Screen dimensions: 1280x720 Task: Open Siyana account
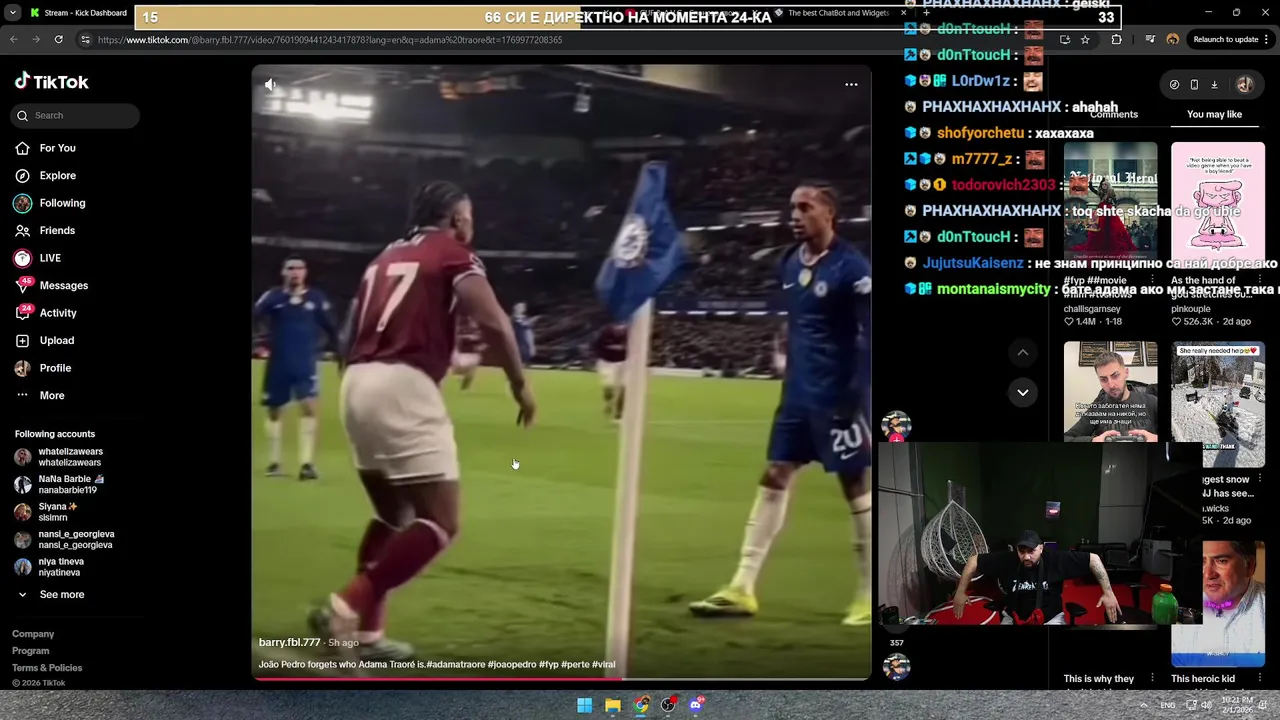(x=60, y=512)
